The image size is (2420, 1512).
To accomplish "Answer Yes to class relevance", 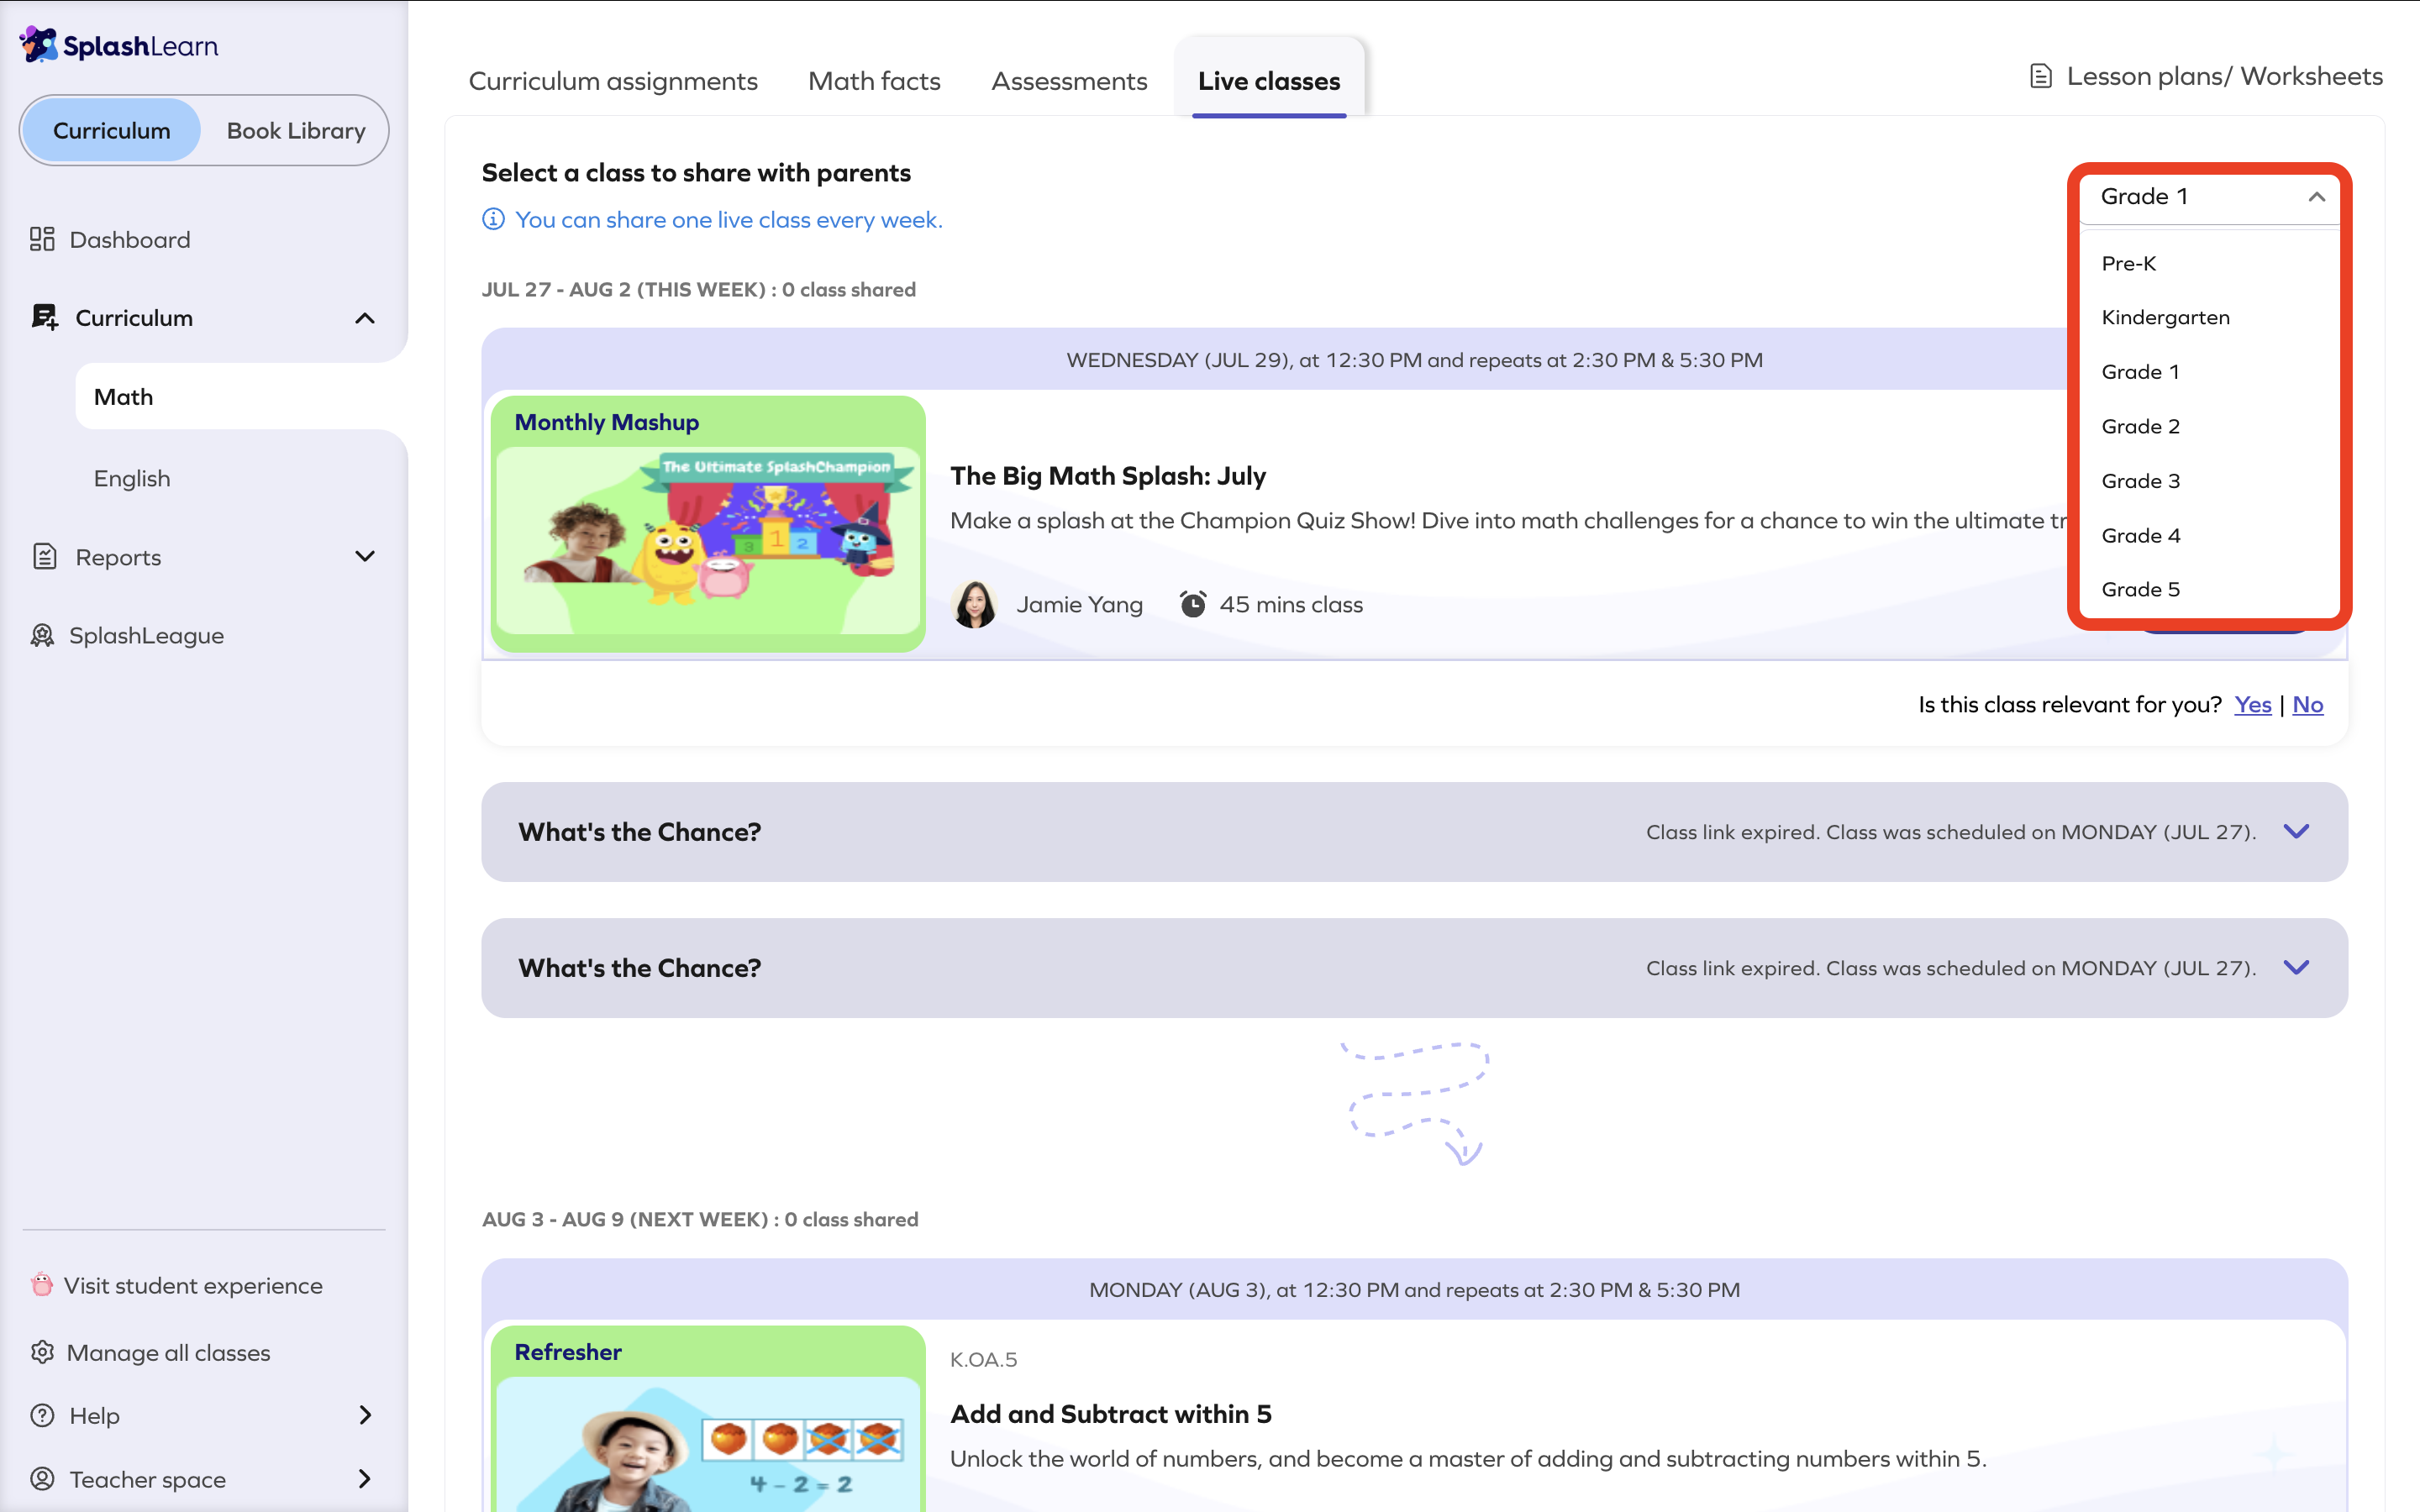I will click(x=2252, y=704).
